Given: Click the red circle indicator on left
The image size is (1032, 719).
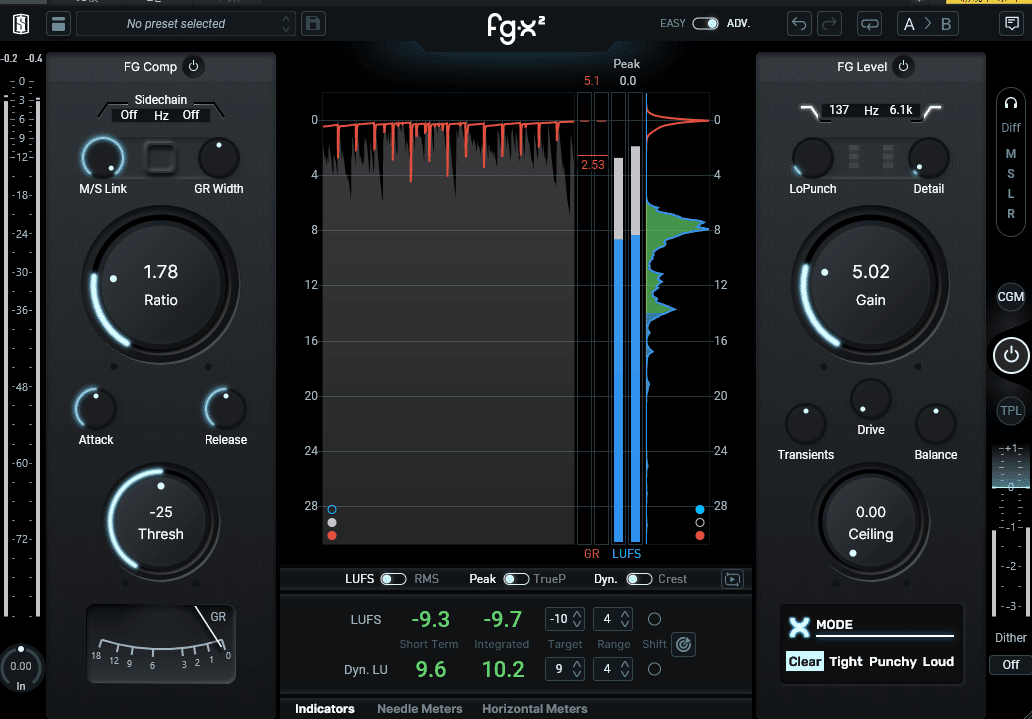Looking at the screenshot, I should pos(332,536).
